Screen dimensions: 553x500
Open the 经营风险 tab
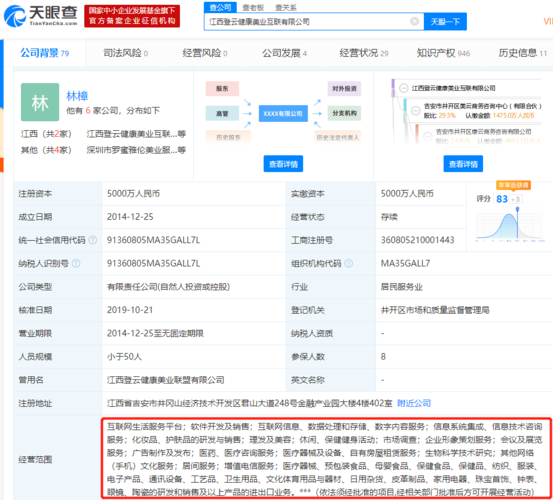pyautogui.click(x=205, y=53)
